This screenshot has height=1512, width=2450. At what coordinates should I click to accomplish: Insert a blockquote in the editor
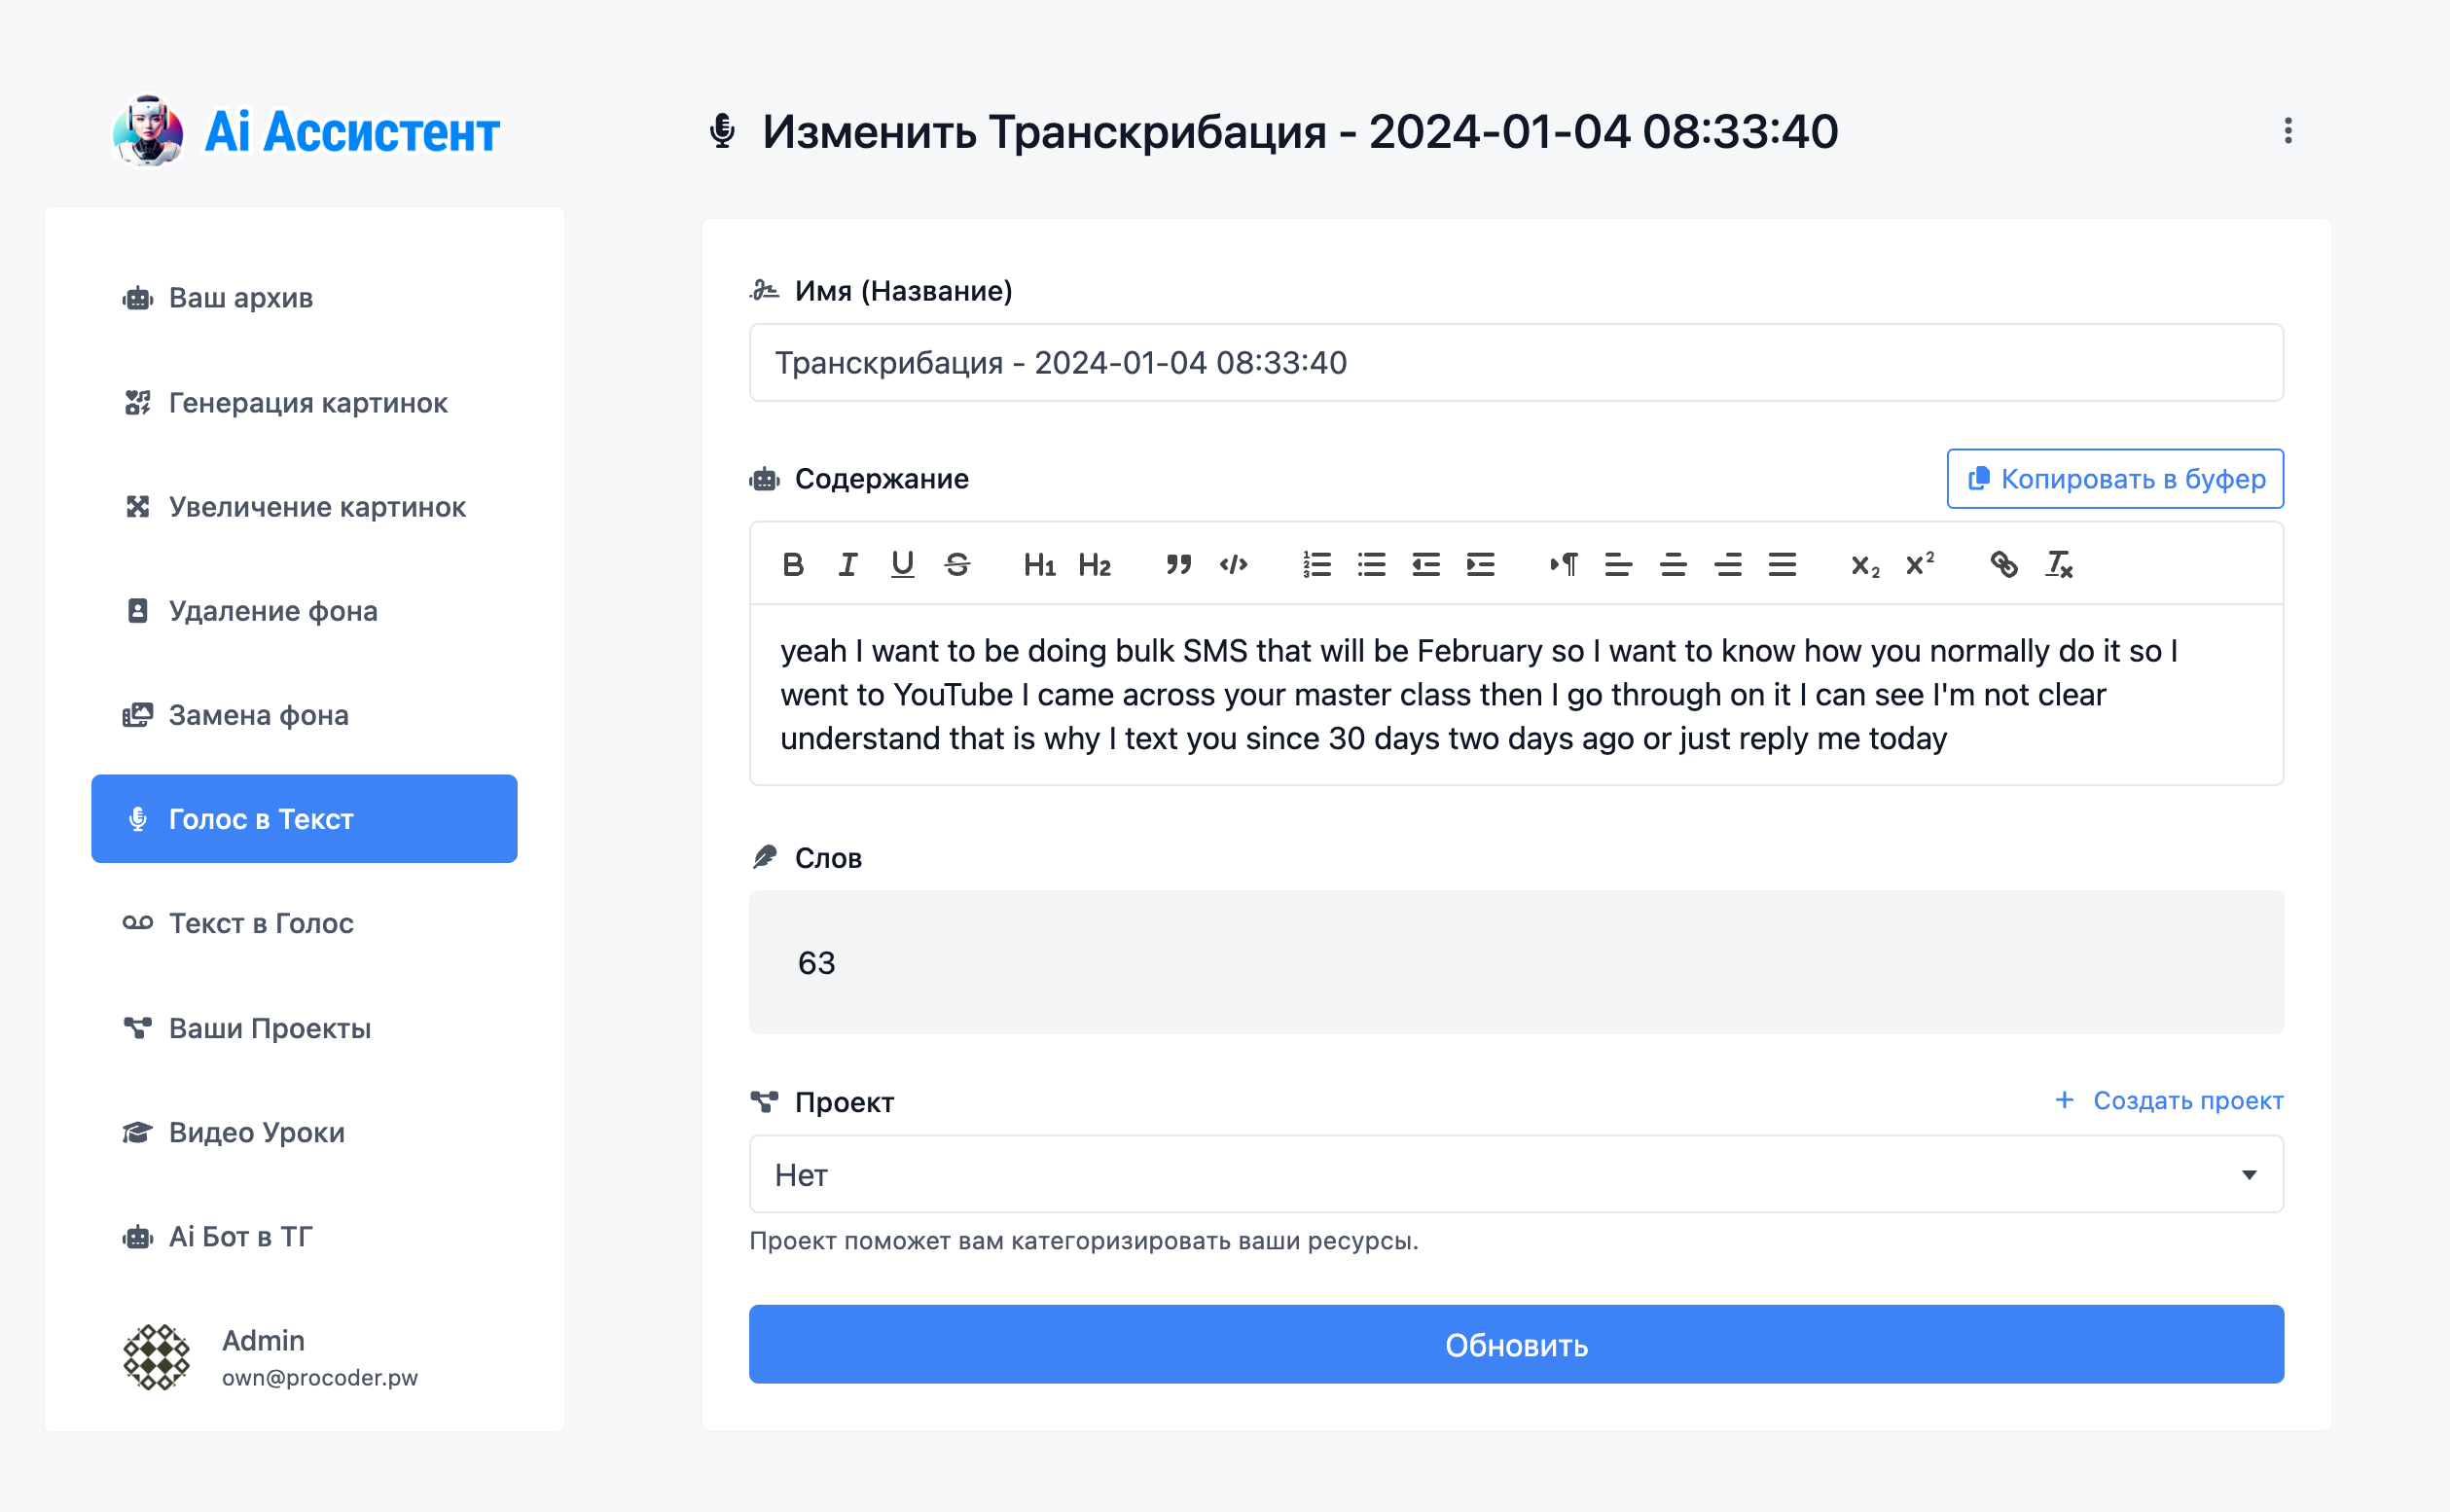tap(1178, 565)
